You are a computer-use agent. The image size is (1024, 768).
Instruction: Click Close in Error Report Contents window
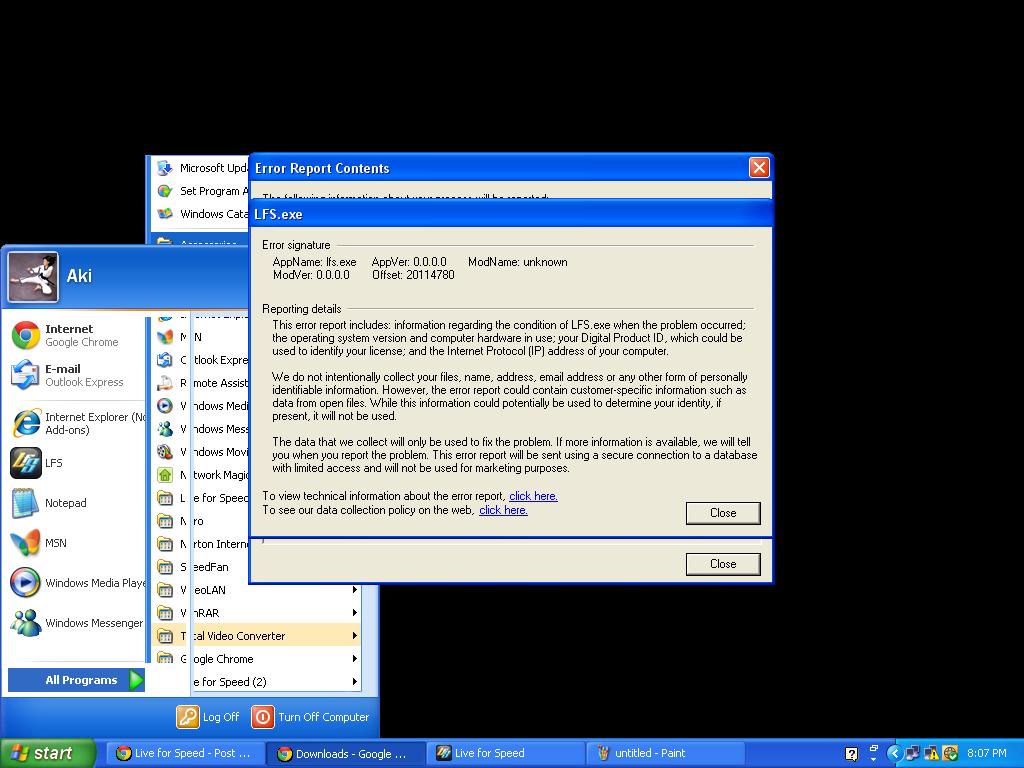click(723, 564)
